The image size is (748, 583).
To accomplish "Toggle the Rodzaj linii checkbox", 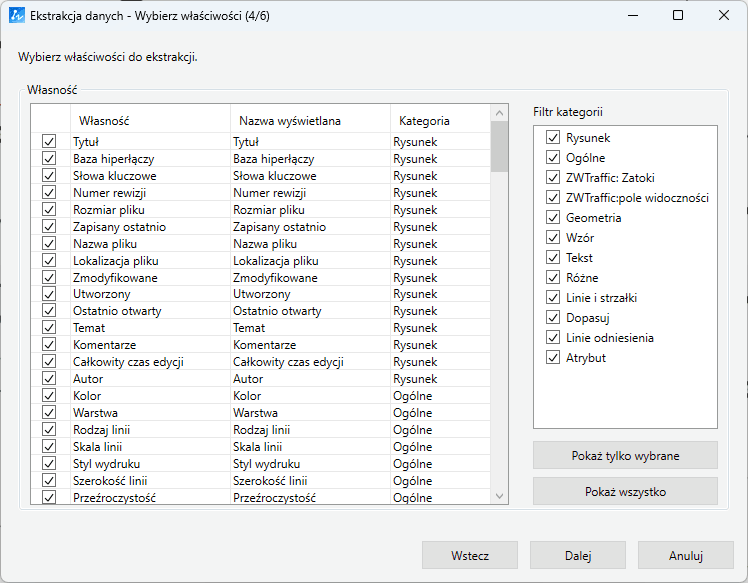I will (49, 429).
